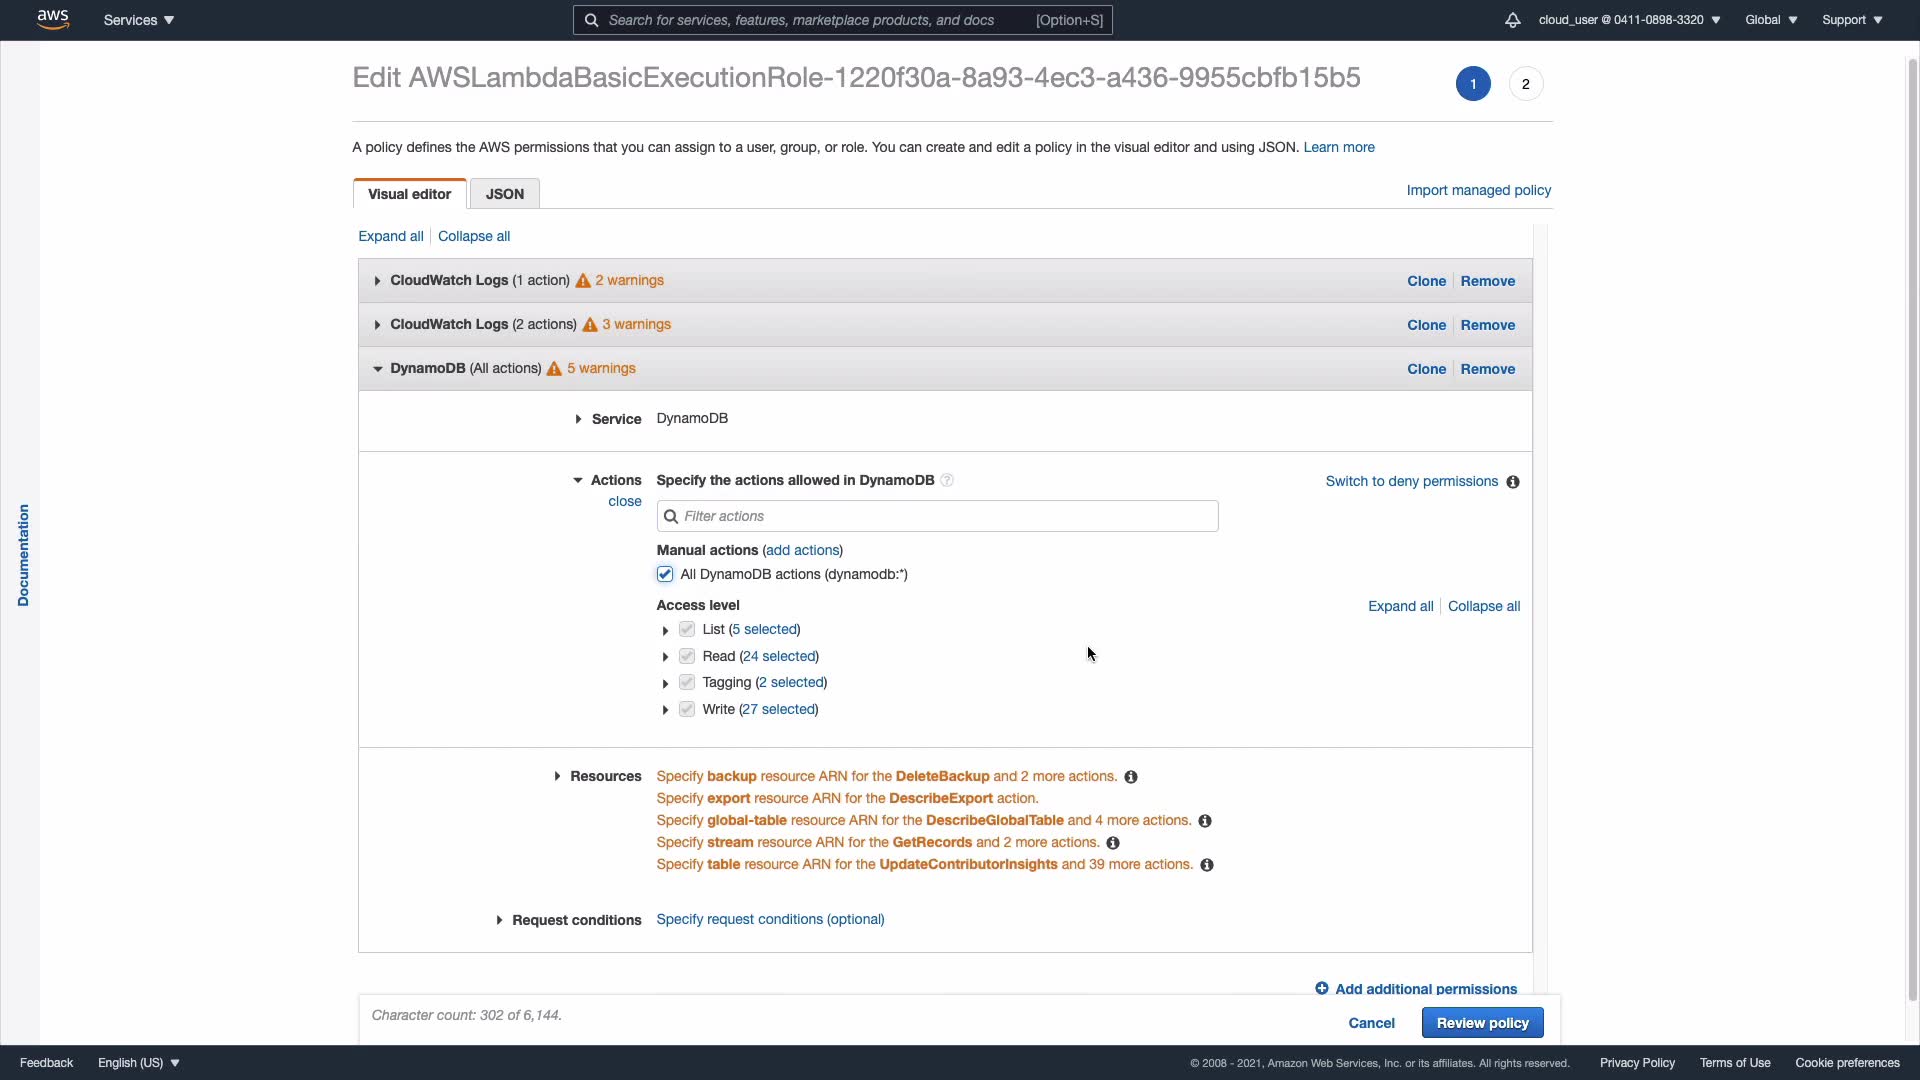Click the DynamoDB 5 warnings triangle icon

point(554,369)
